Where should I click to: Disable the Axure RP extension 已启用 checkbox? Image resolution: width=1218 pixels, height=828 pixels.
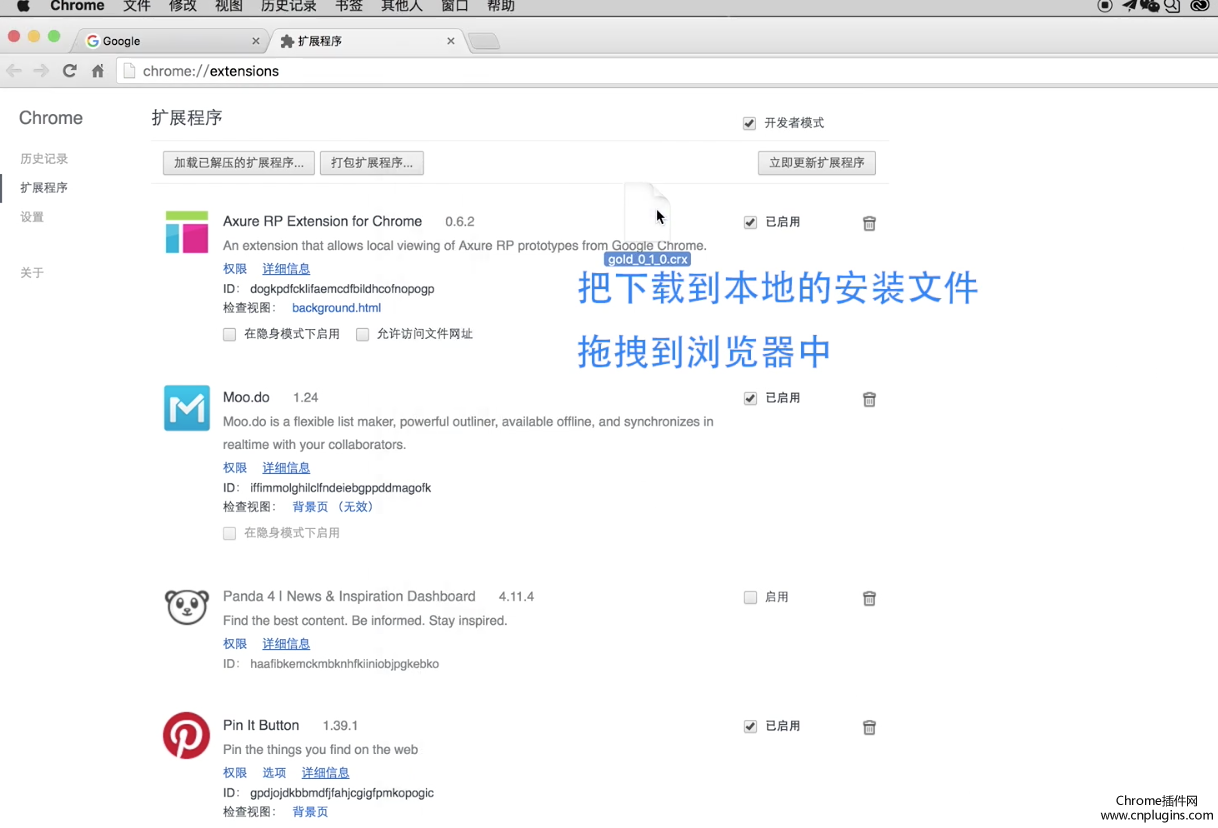pyautogui.click(x=750, y=222)
